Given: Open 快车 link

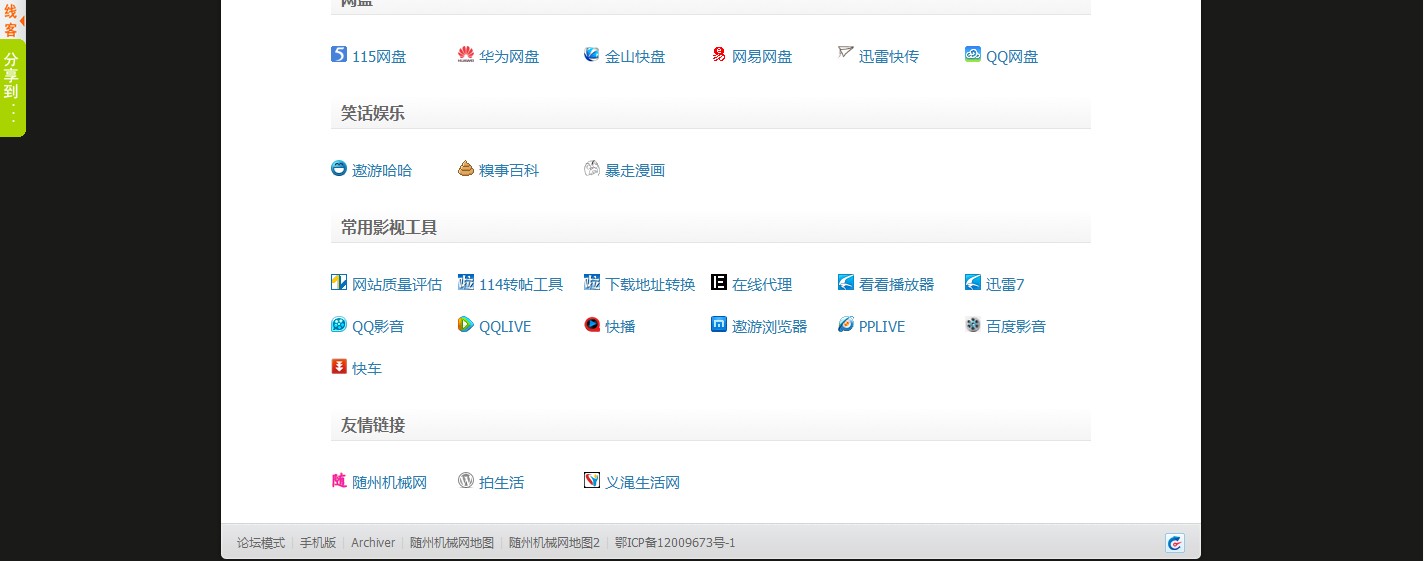Looking at the screenshot, I should point(367,369).
